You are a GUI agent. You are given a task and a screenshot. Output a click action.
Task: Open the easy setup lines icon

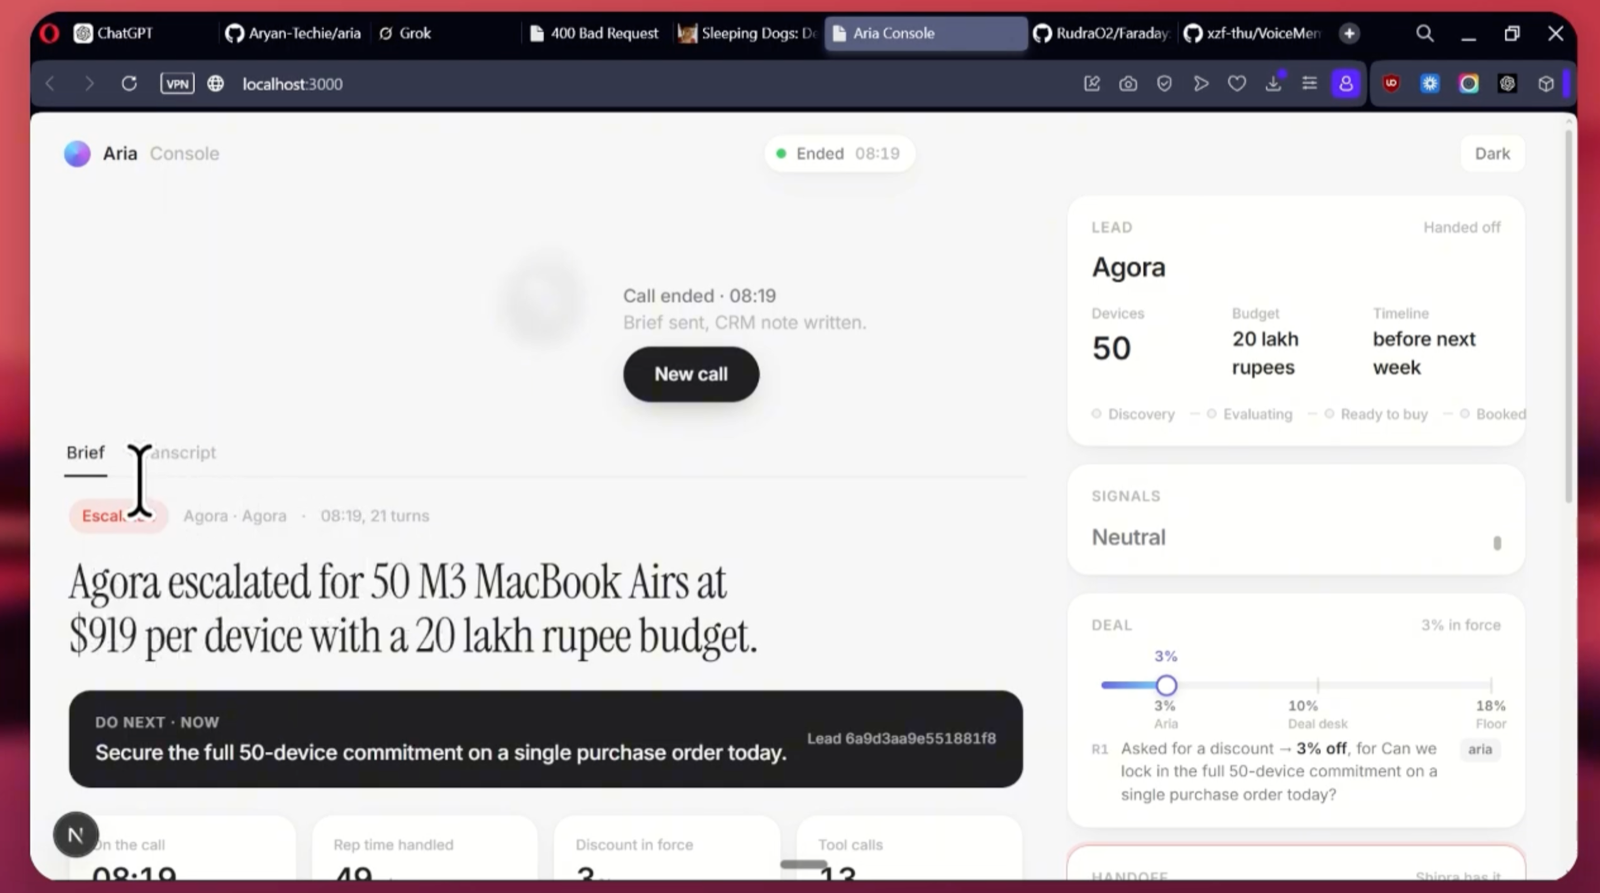click(1309, 84)
